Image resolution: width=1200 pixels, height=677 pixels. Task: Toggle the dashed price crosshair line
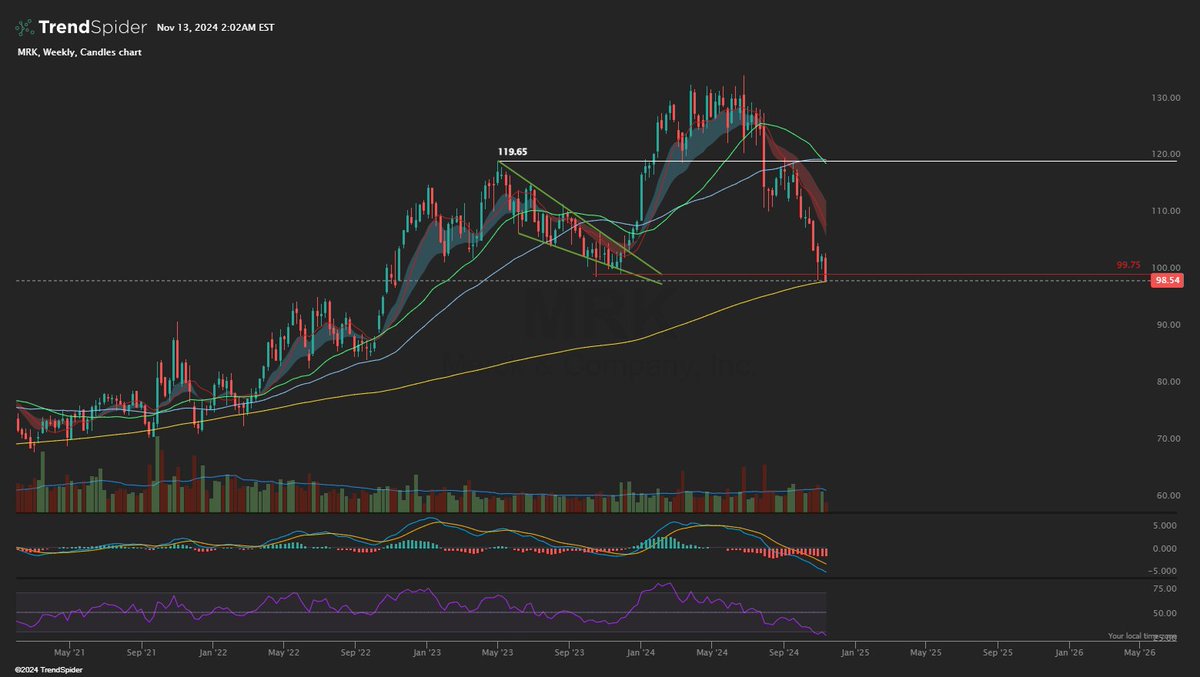[x=400, y=280]
